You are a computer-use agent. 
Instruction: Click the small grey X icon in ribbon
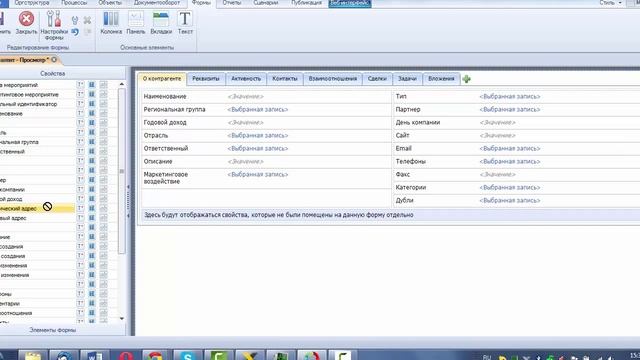pyautogui.click(x=87, y=20)
